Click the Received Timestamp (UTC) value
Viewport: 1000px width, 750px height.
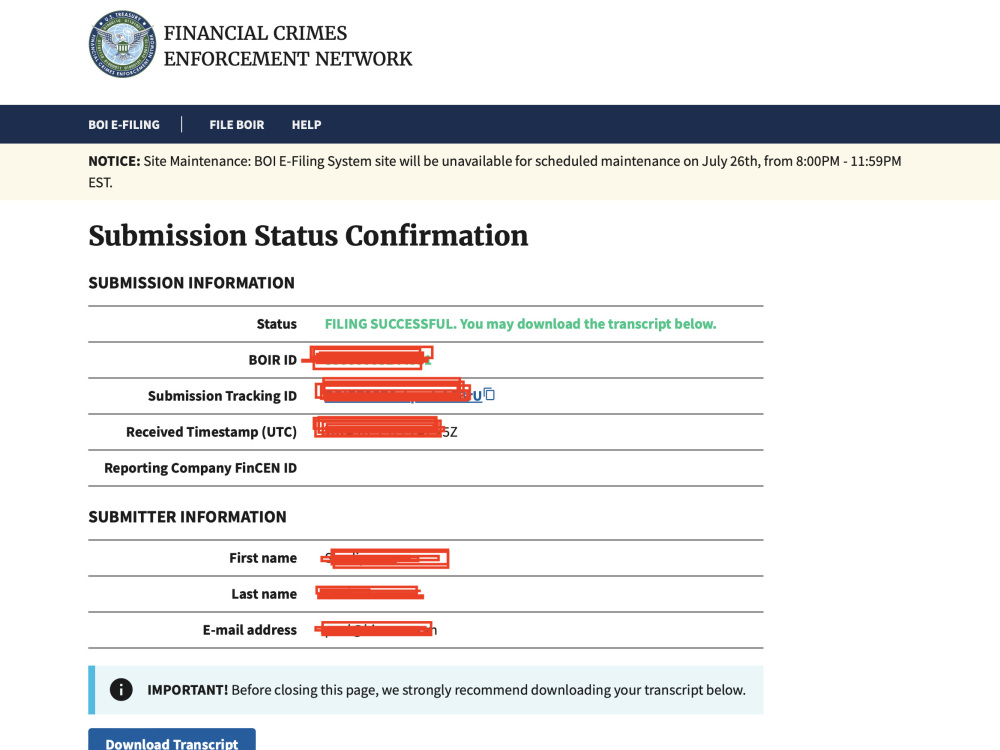(x=386, y=430)
